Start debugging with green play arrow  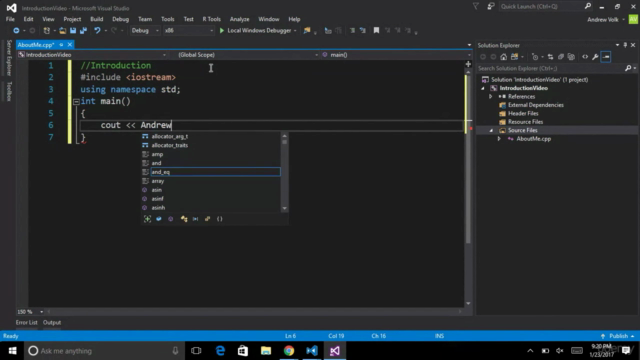[x=222, y=31]
